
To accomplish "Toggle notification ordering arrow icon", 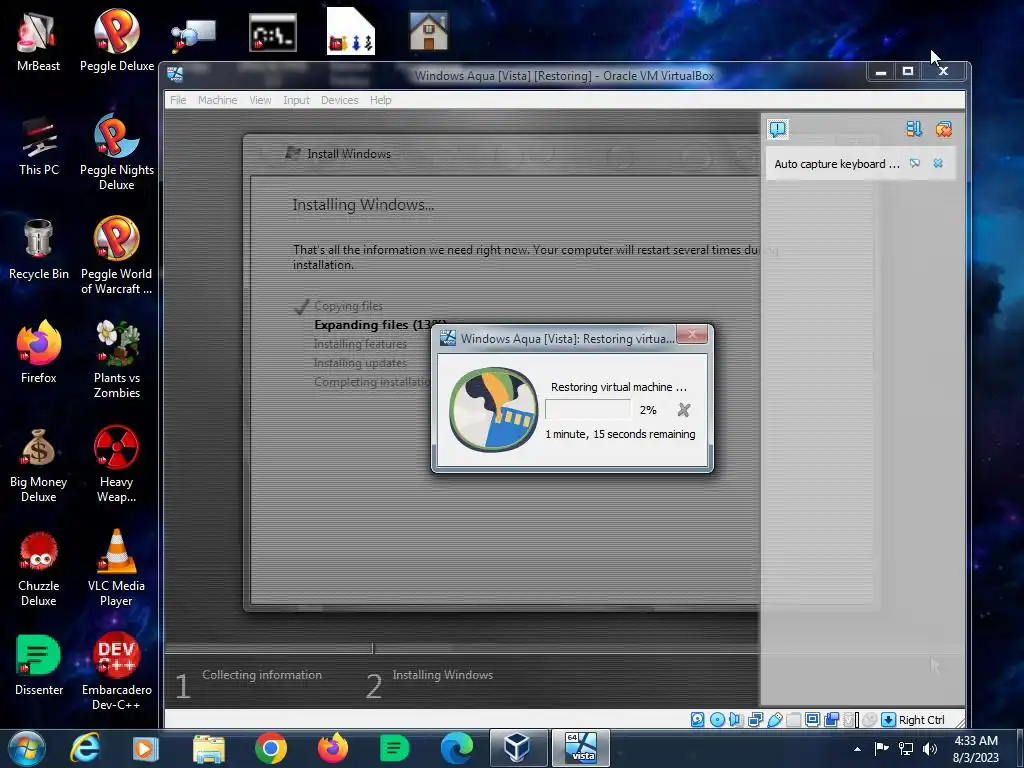I will [914, 129].
